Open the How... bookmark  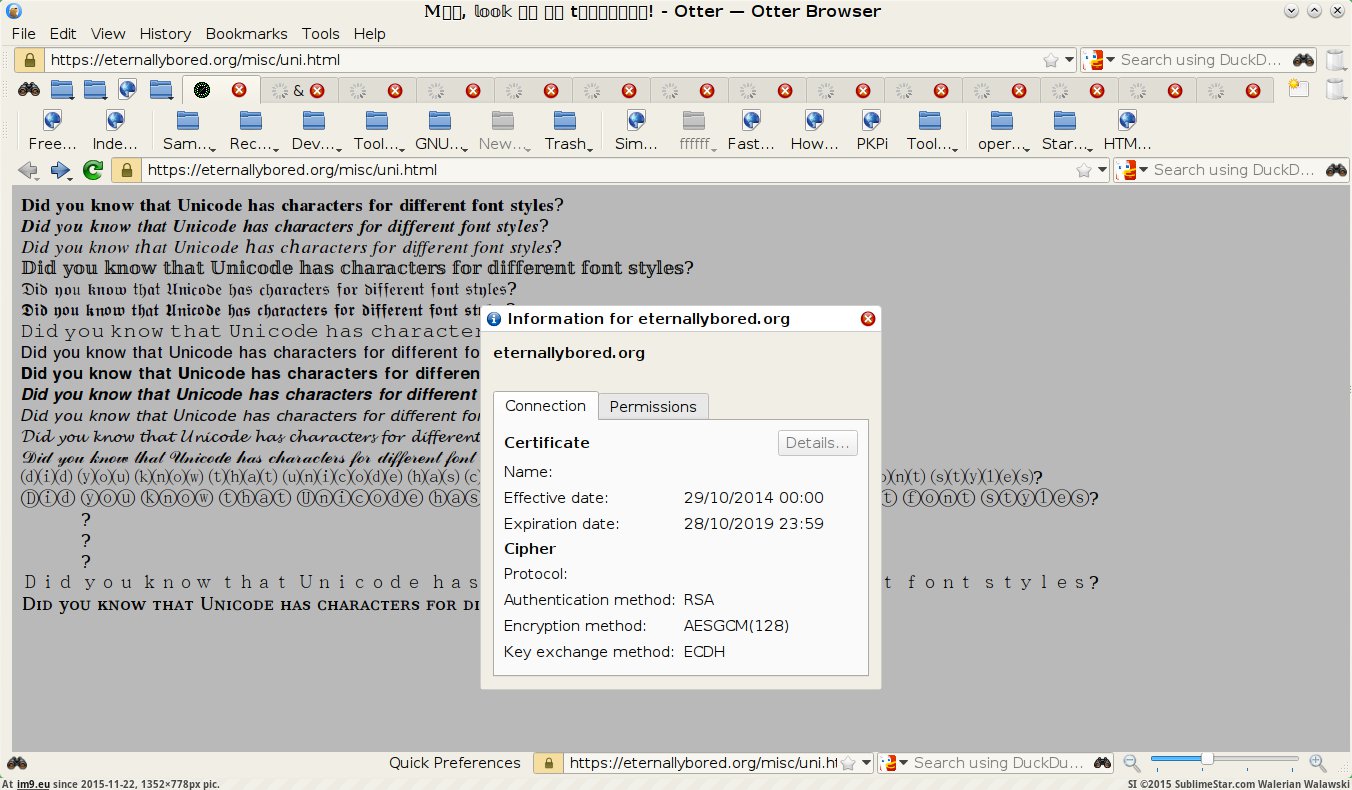pyautogui.click(x=814, y=131)
